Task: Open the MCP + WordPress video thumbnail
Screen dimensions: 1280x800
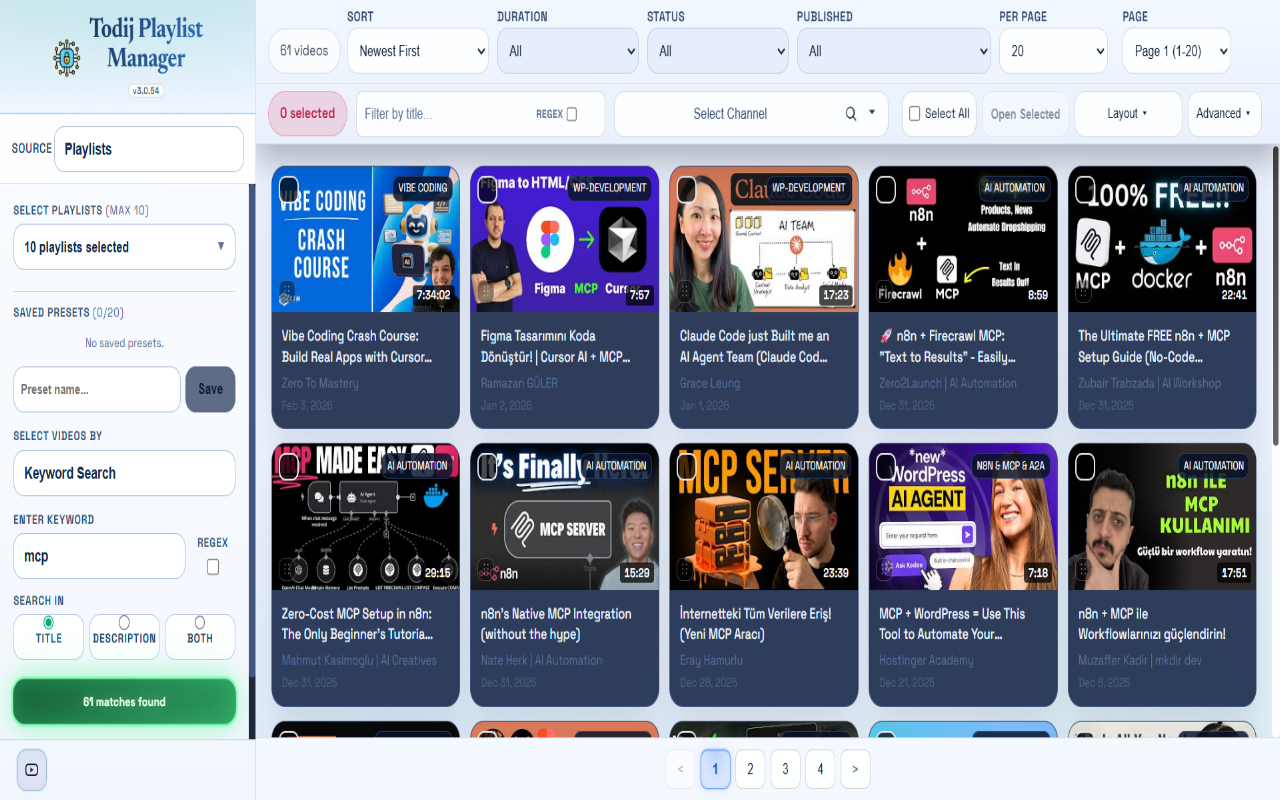Action: pyautogui.click(x=963, y=517)
